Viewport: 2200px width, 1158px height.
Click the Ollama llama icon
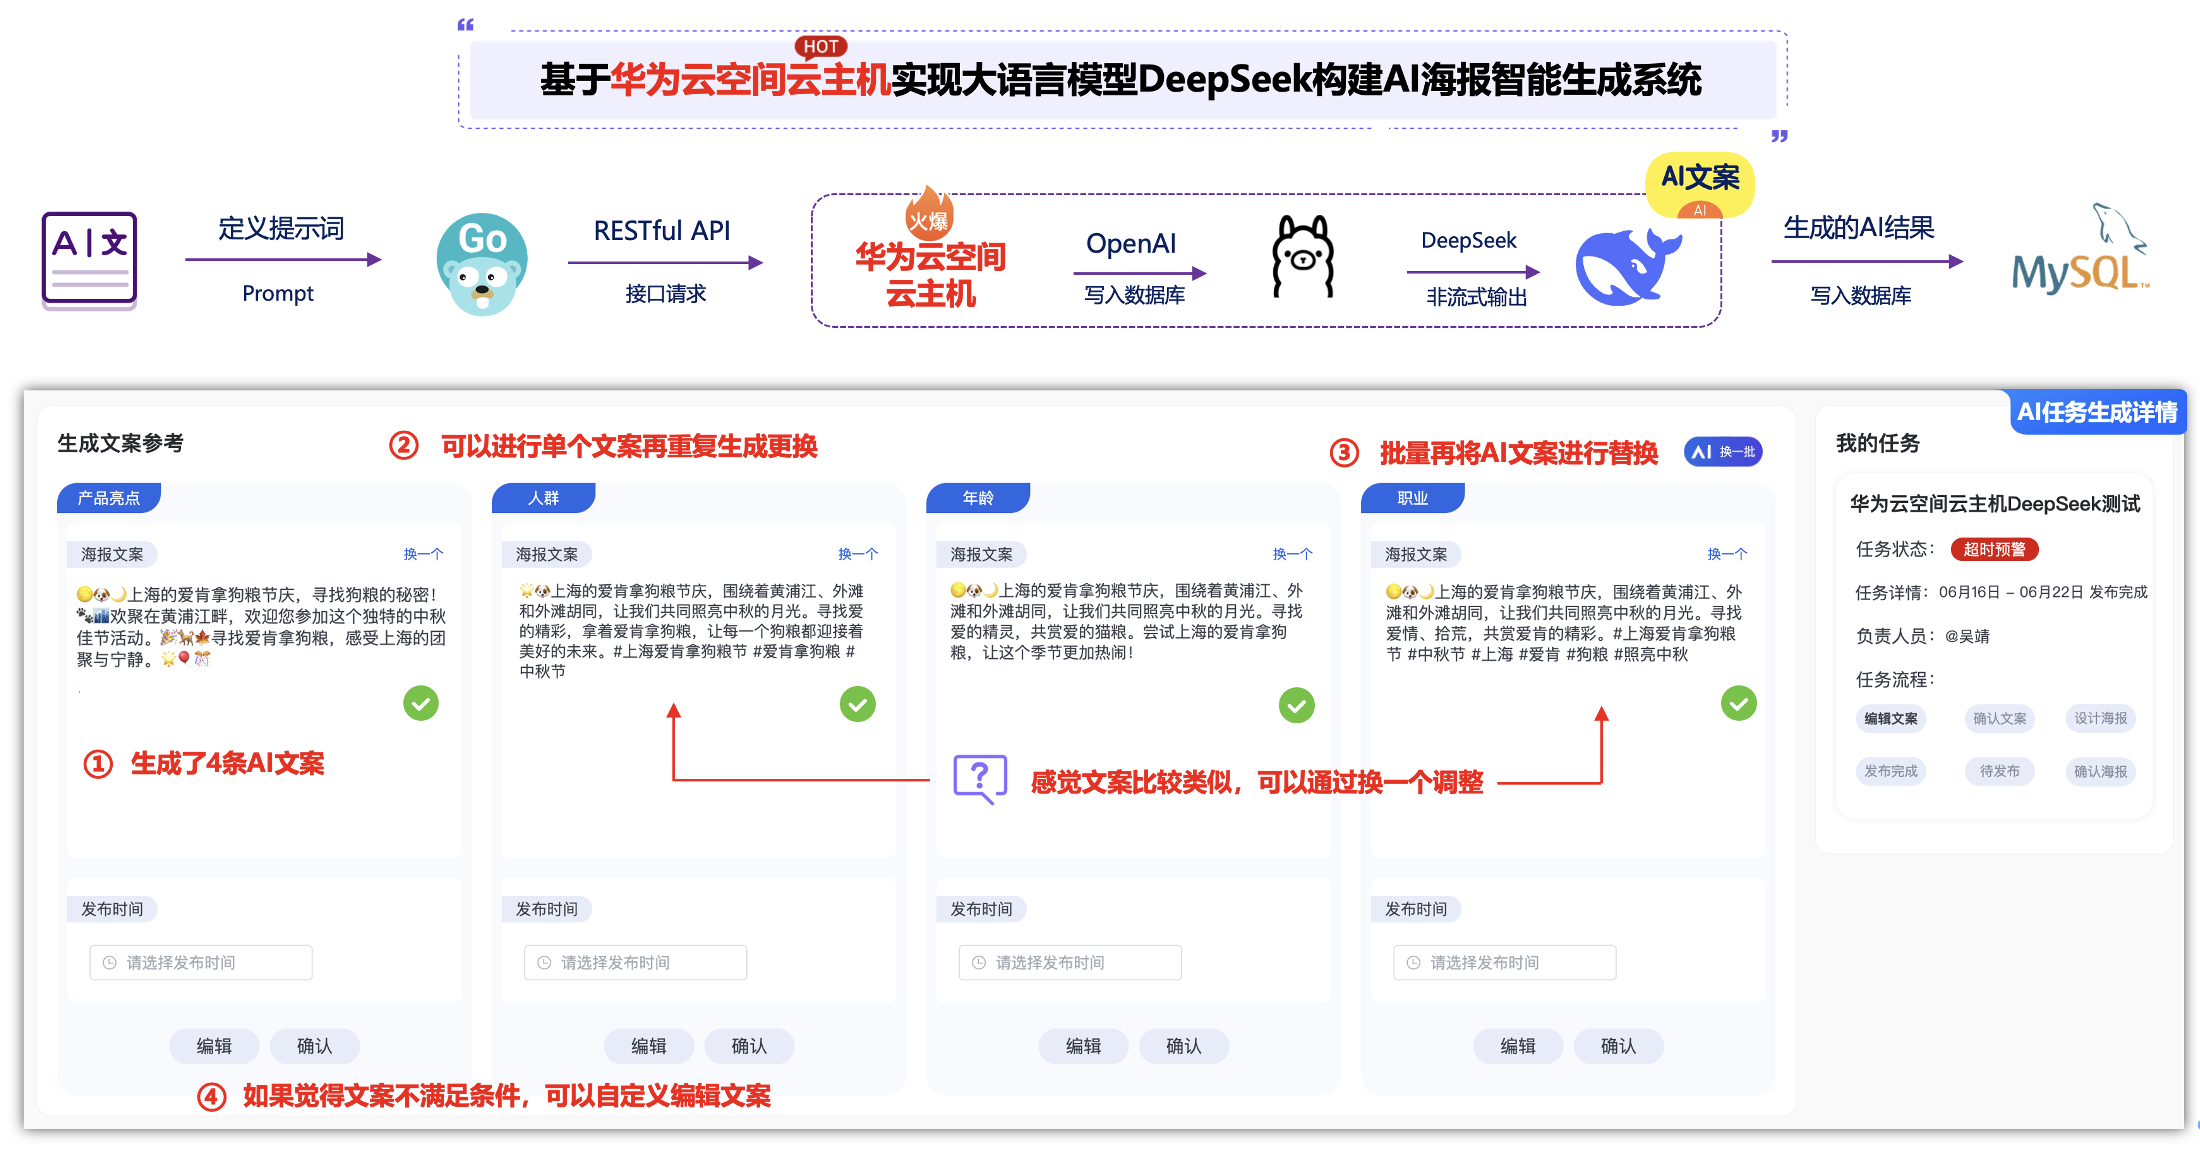[1302, 258]
